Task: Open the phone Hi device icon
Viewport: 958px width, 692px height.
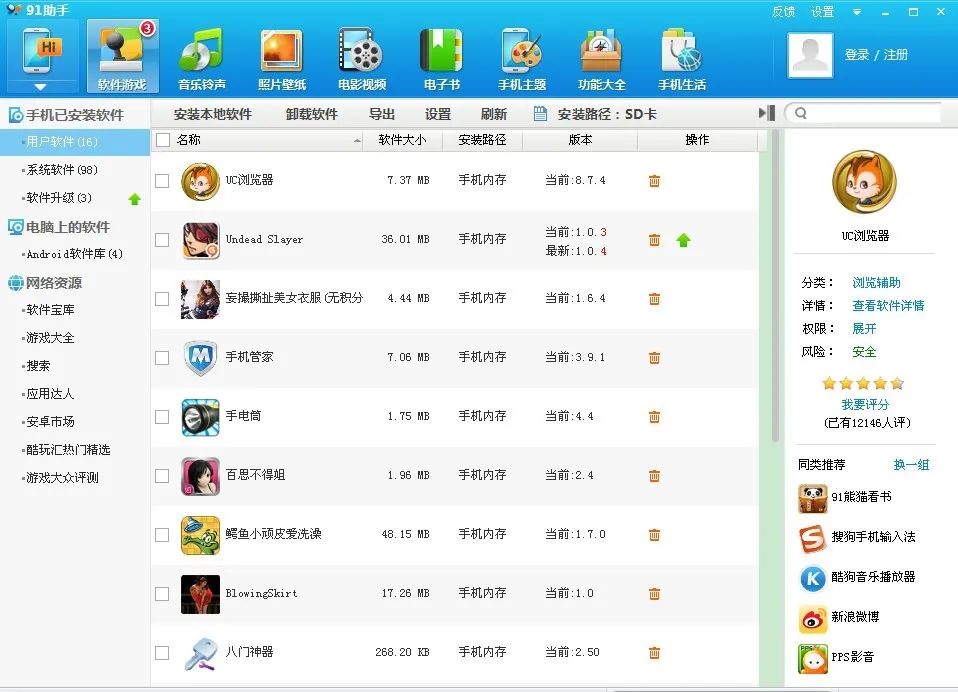Action: click(42, 50)
